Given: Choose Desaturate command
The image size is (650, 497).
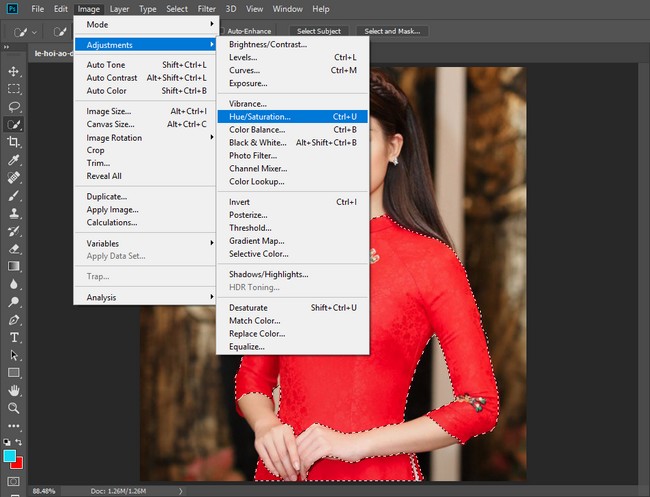Looking at the screenshot, I should [x=293, y=308].
